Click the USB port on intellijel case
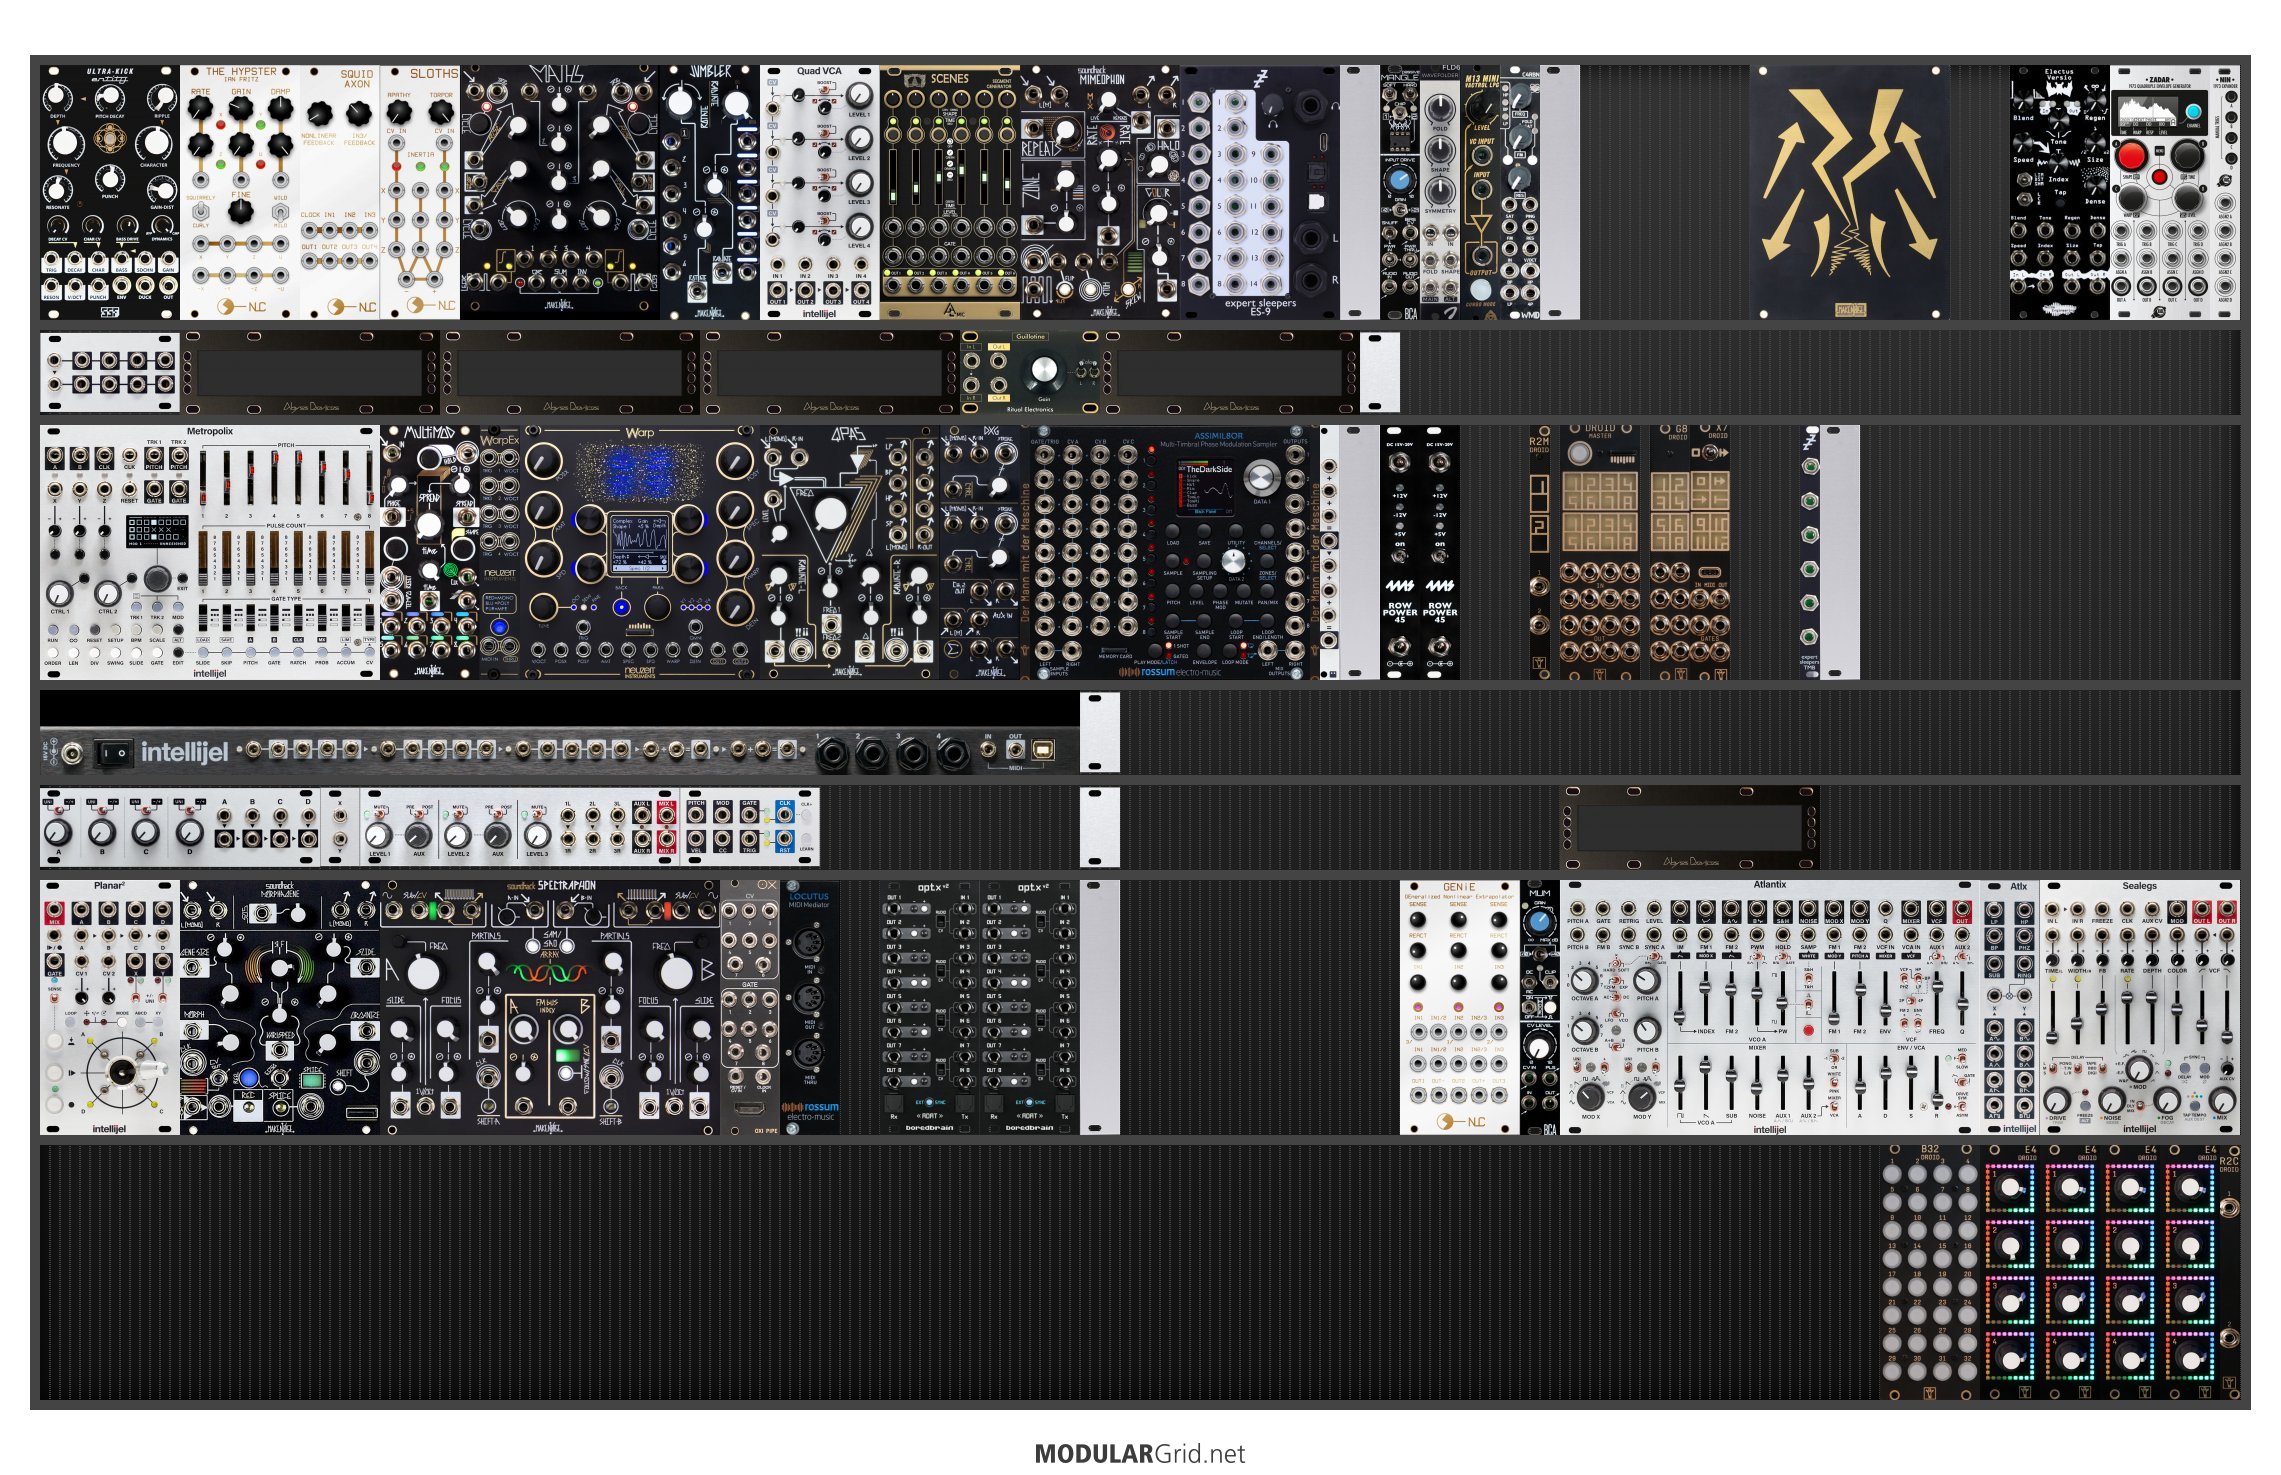The width and height of the screenshot is (2281, 1475). click(x=1043, y=749)
